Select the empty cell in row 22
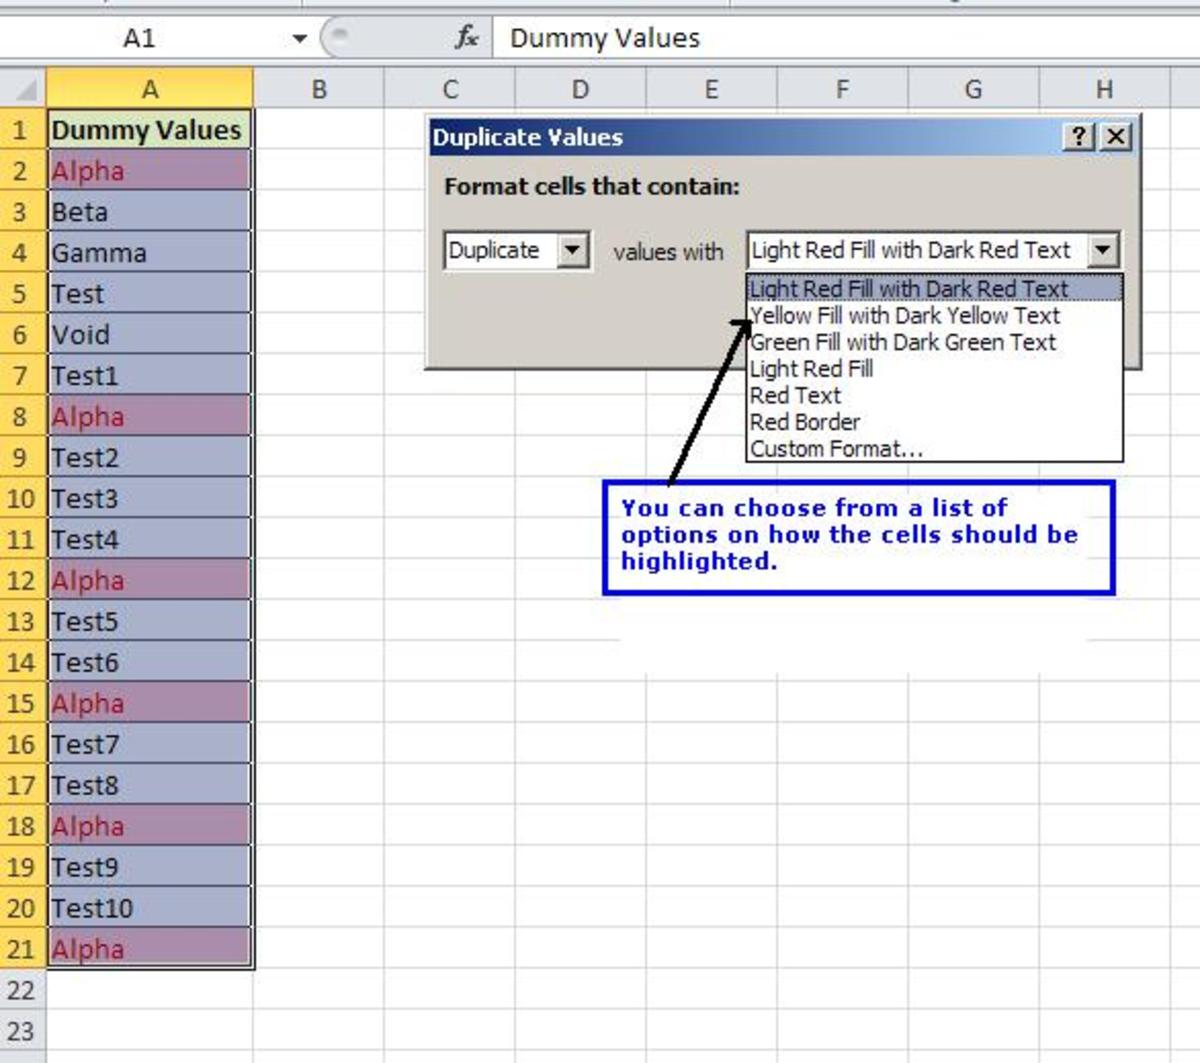 150,990
